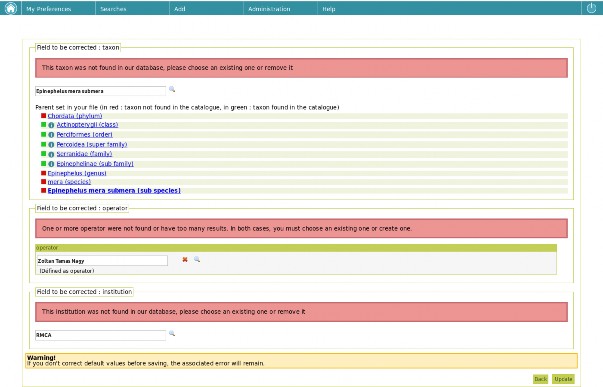The width and height of the screenshot is (603, 387).
Task: Click the power logout icon
Action: coord(591,8)
